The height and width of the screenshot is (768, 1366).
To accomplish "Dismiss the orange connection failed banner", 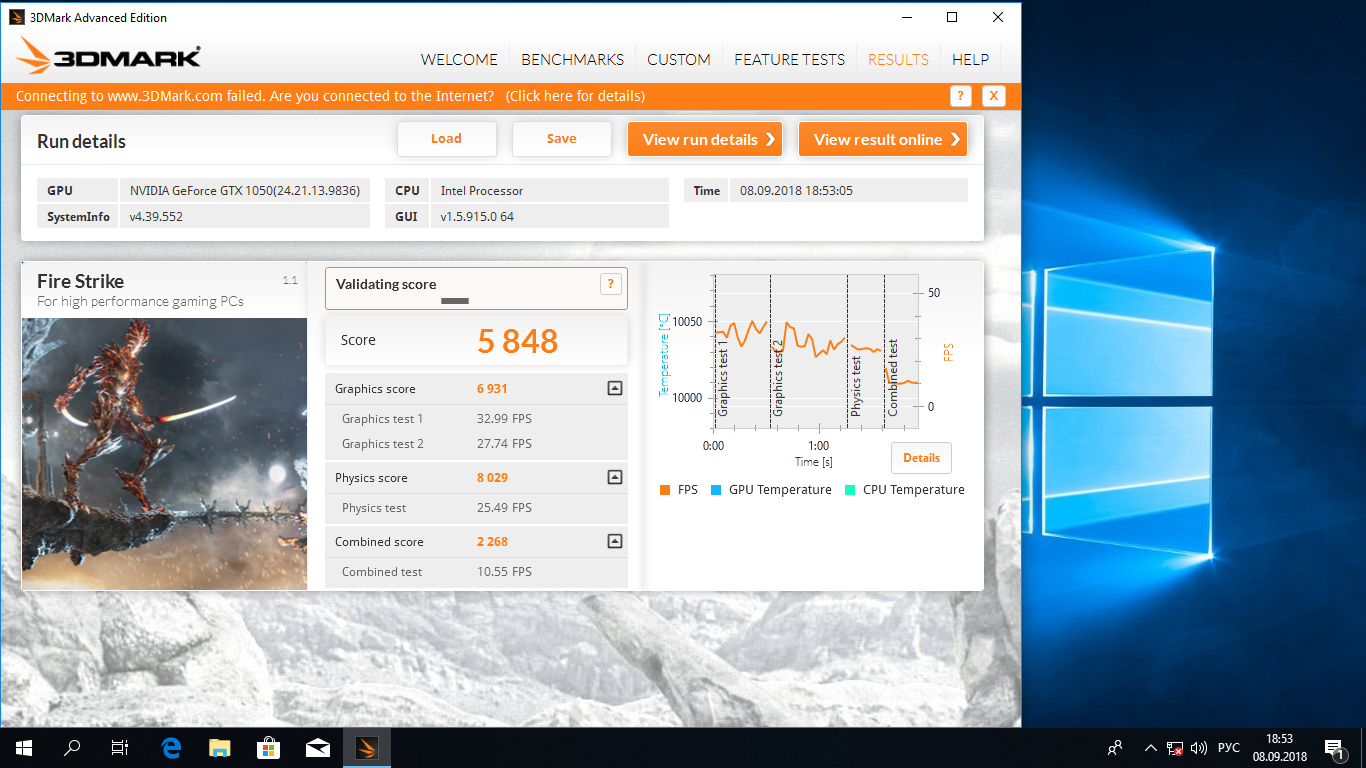I will [993, 96].
